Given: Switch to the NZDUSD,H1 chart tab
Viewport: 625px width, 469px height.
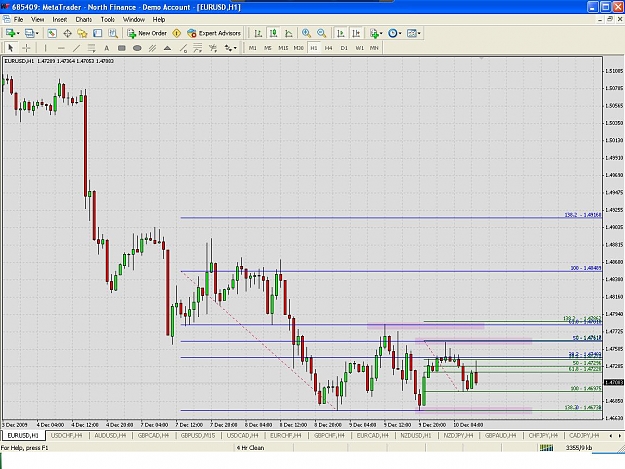Looking at the screenshot, I should click(x=416, y=436).
